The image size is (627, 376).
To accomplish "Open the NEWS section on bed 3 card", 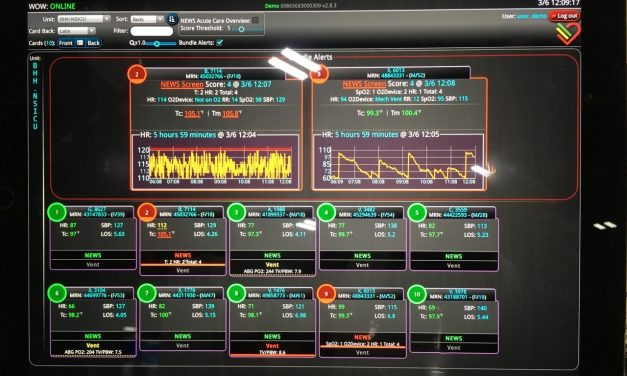I will tap(272, 255).
